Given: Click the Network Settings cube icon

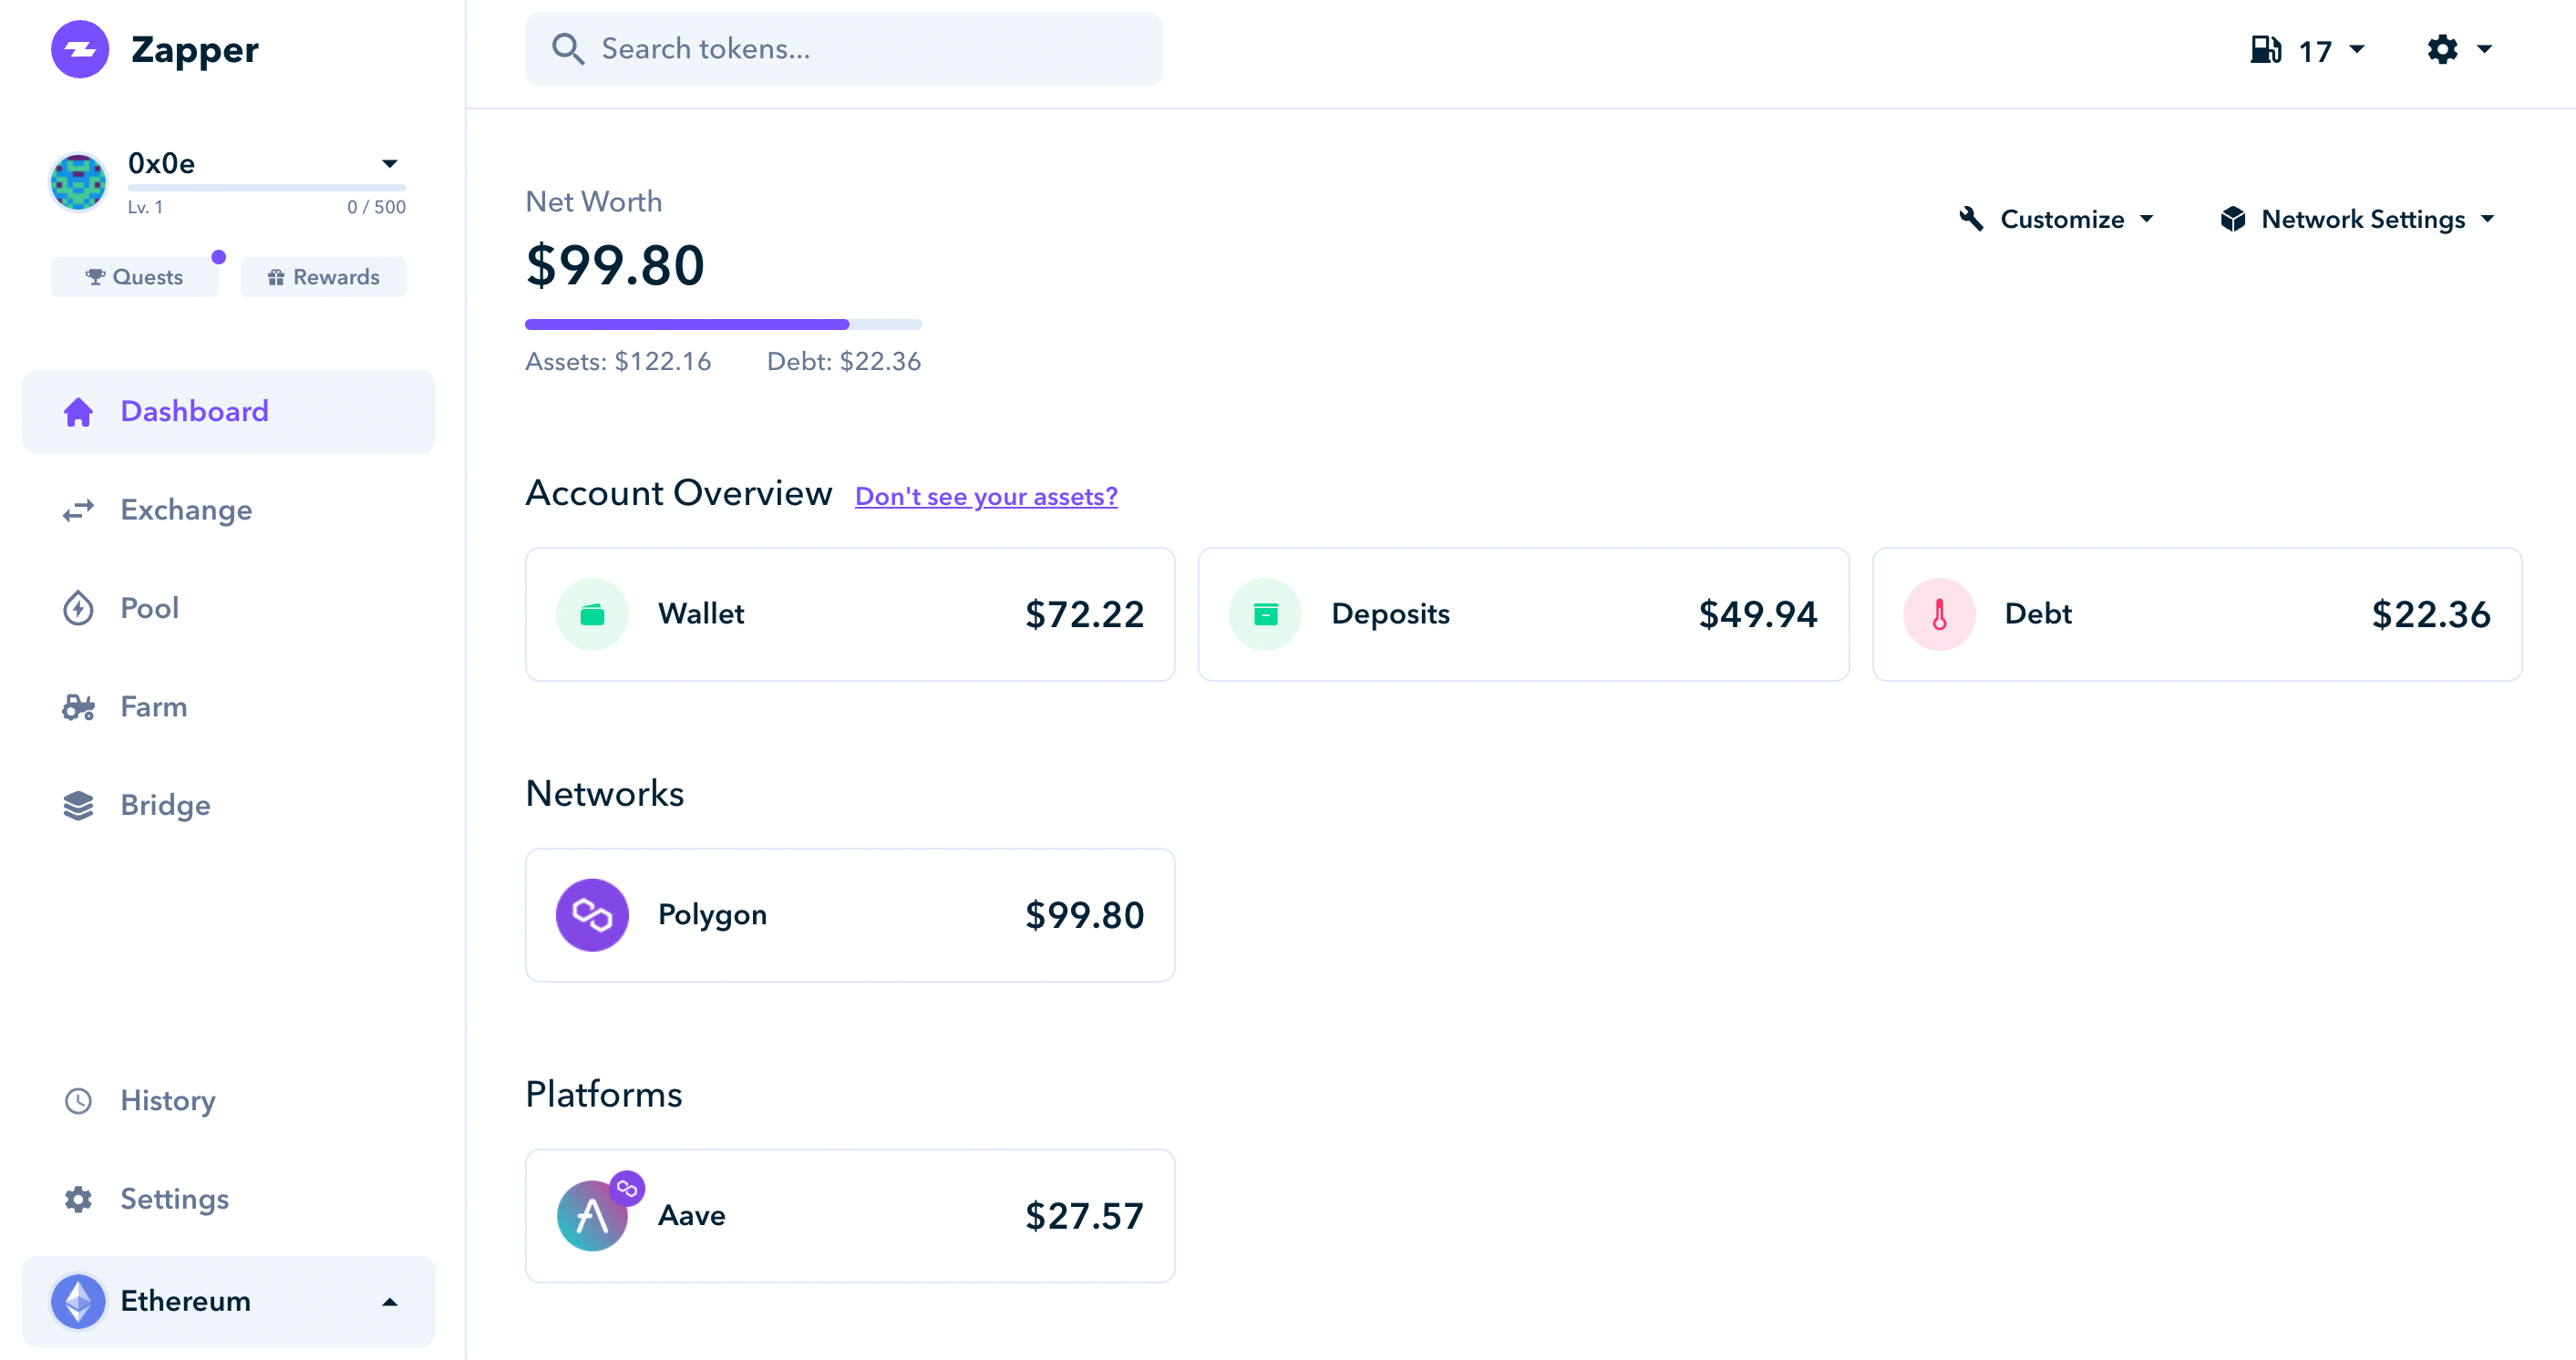Looking at the screenshot, I should click(2232, 219).
